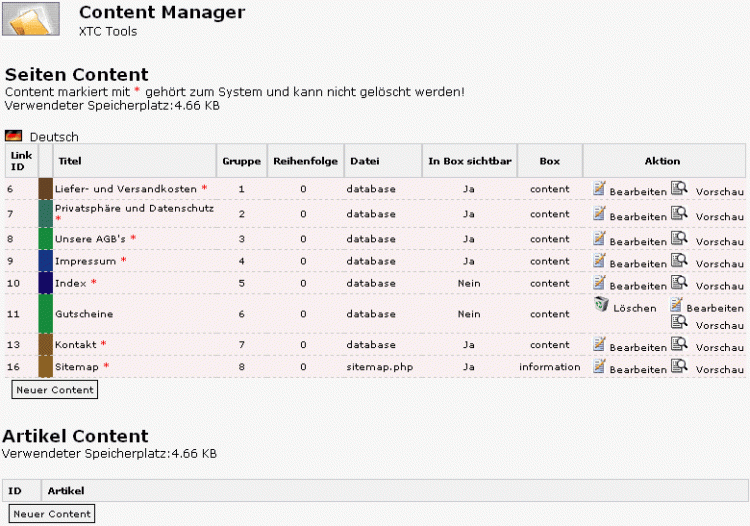750x526 pixels.
Task: Click the Reihenfolge column header
Action: (305, 161)
